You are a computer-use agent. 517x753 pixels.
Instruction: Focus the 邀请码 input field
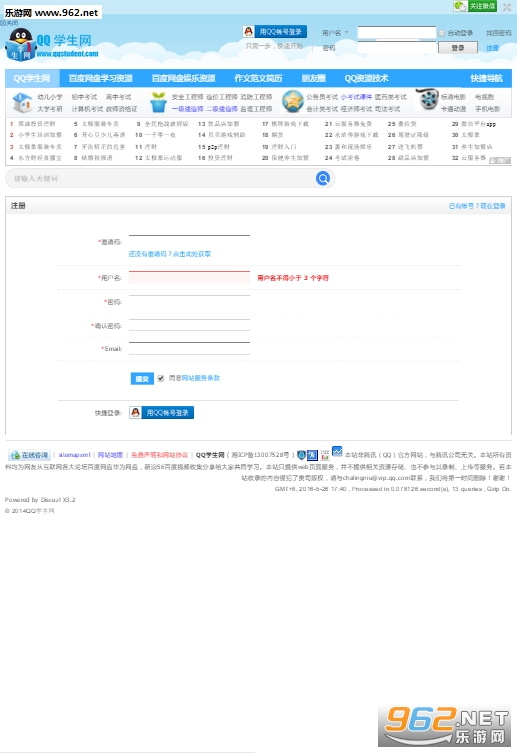click(x=189, y=241)
